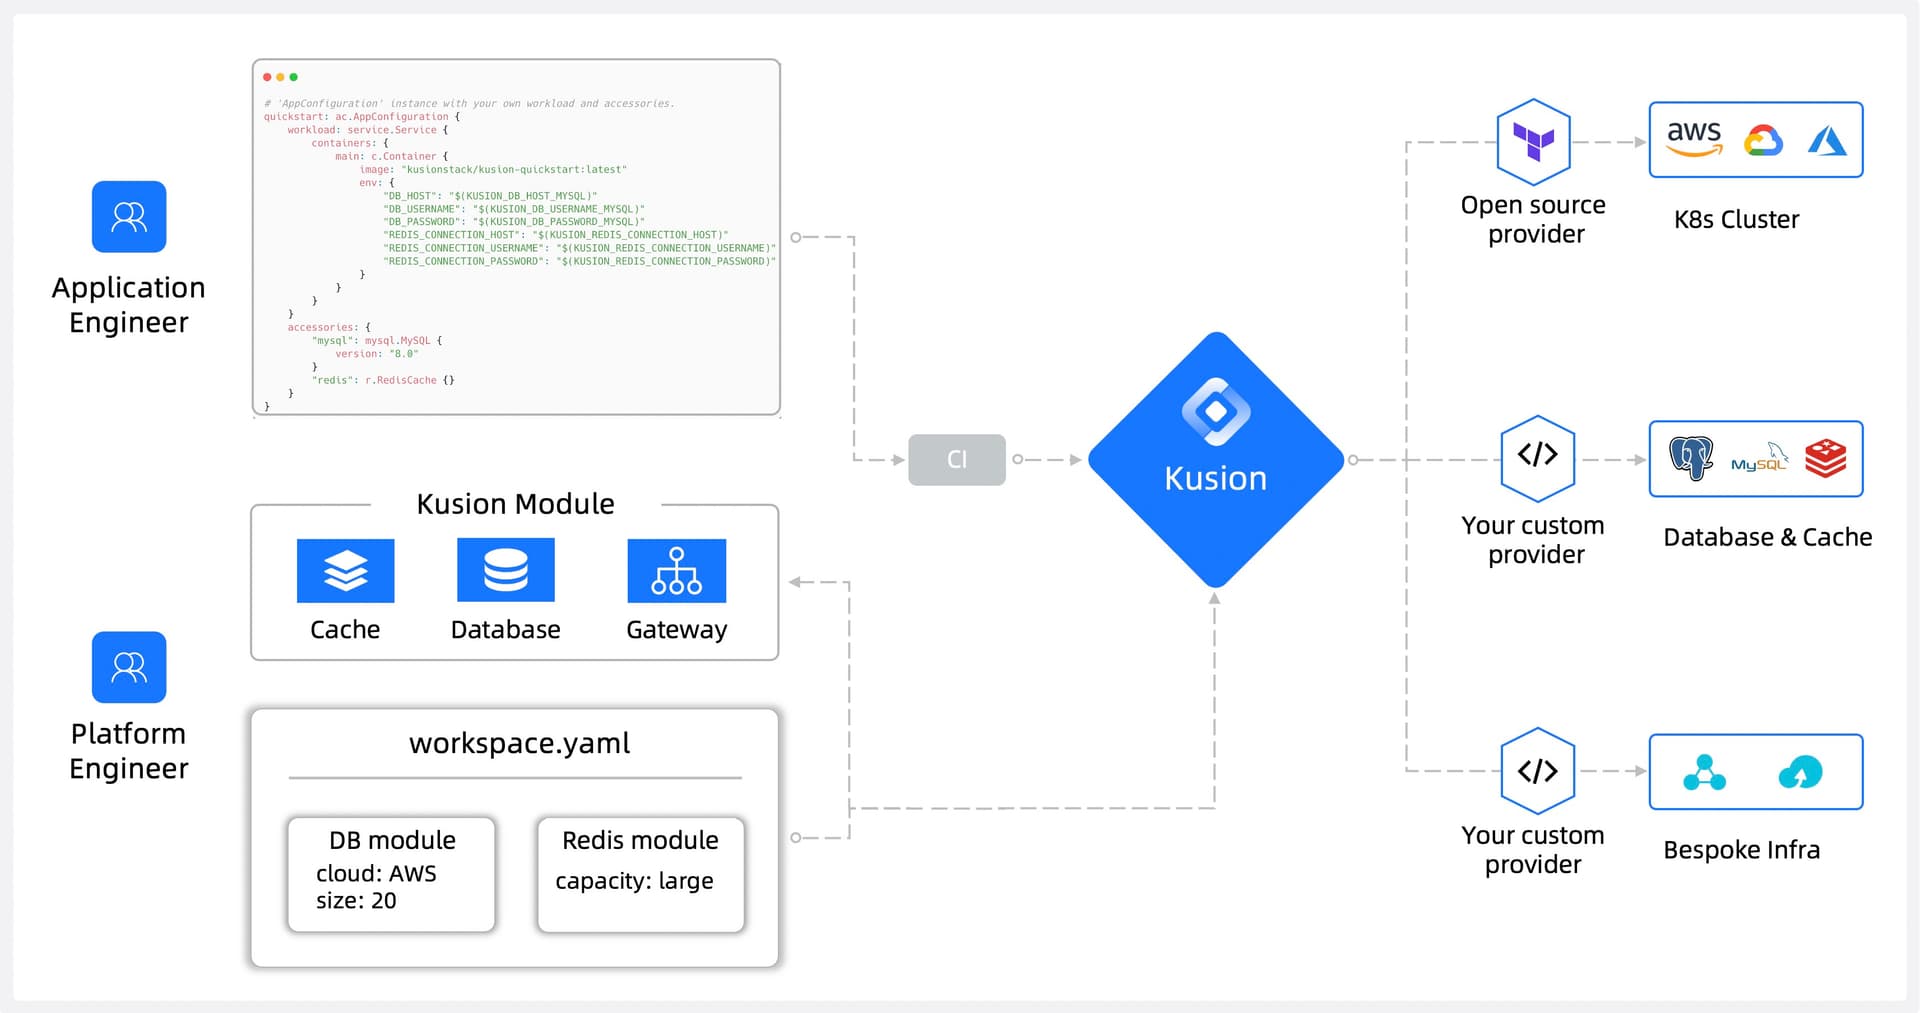Click the Open source provider label
Viewport: 1920px width, 1013px height.
tap(1533, 219)
